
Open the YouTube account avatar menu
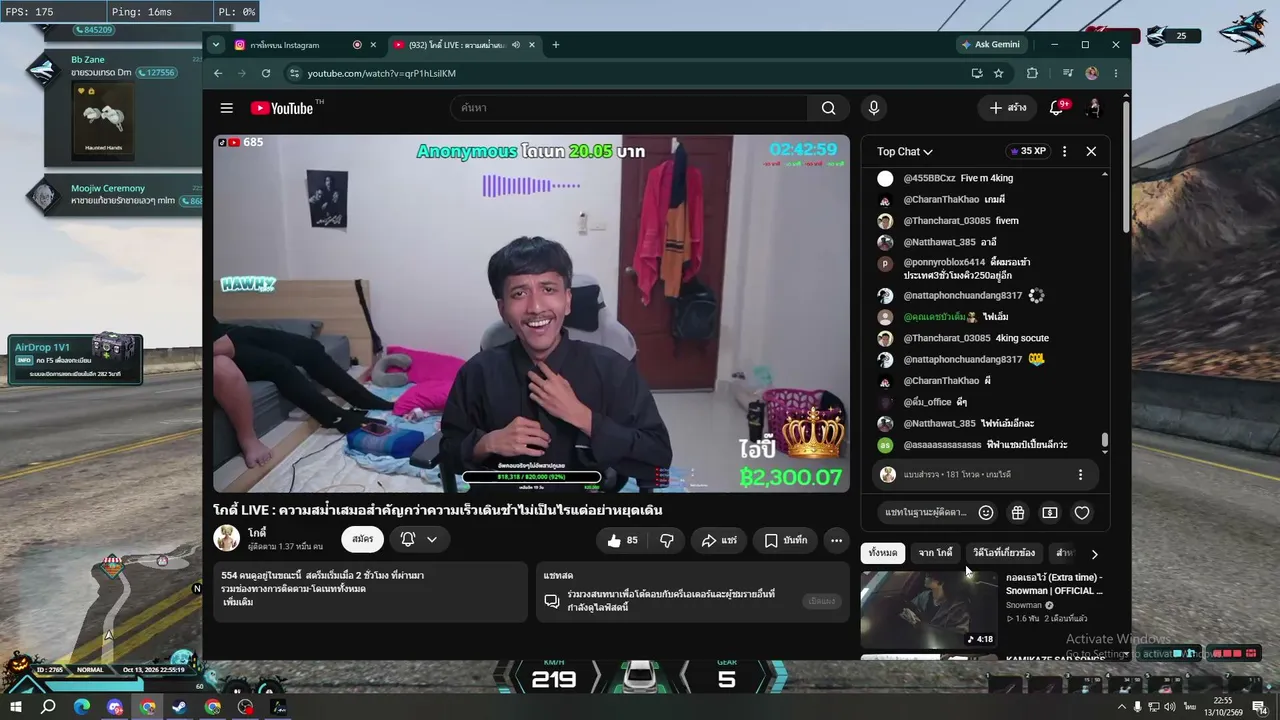point(1094,108)
